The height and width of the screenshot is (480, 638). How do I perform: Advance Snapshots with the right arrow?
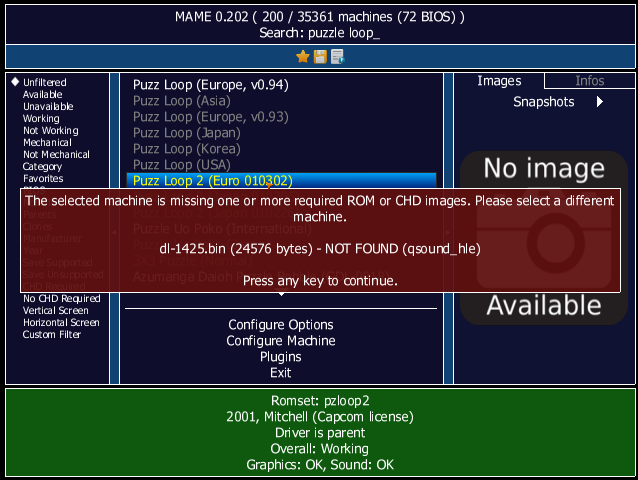tap(600, 102)
